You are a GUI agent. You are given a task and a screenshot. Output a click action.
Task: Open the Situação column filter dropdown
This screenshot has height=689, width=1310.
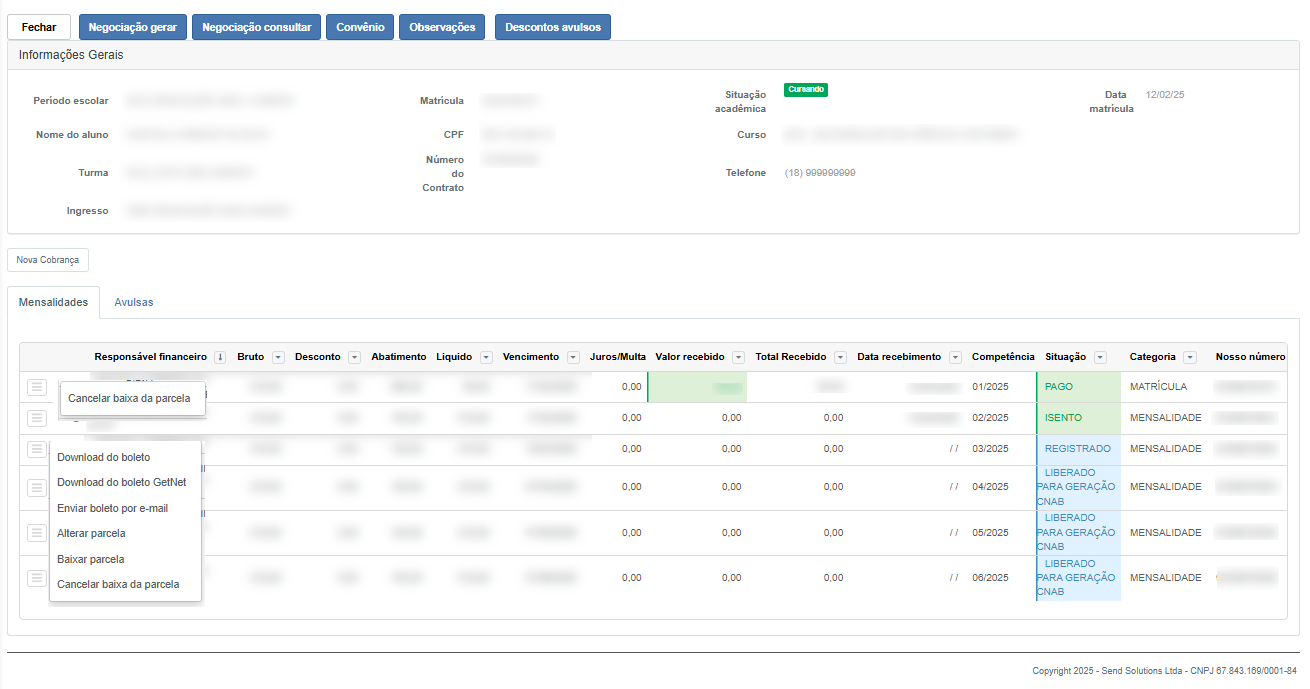click(x=1100, y=357)
